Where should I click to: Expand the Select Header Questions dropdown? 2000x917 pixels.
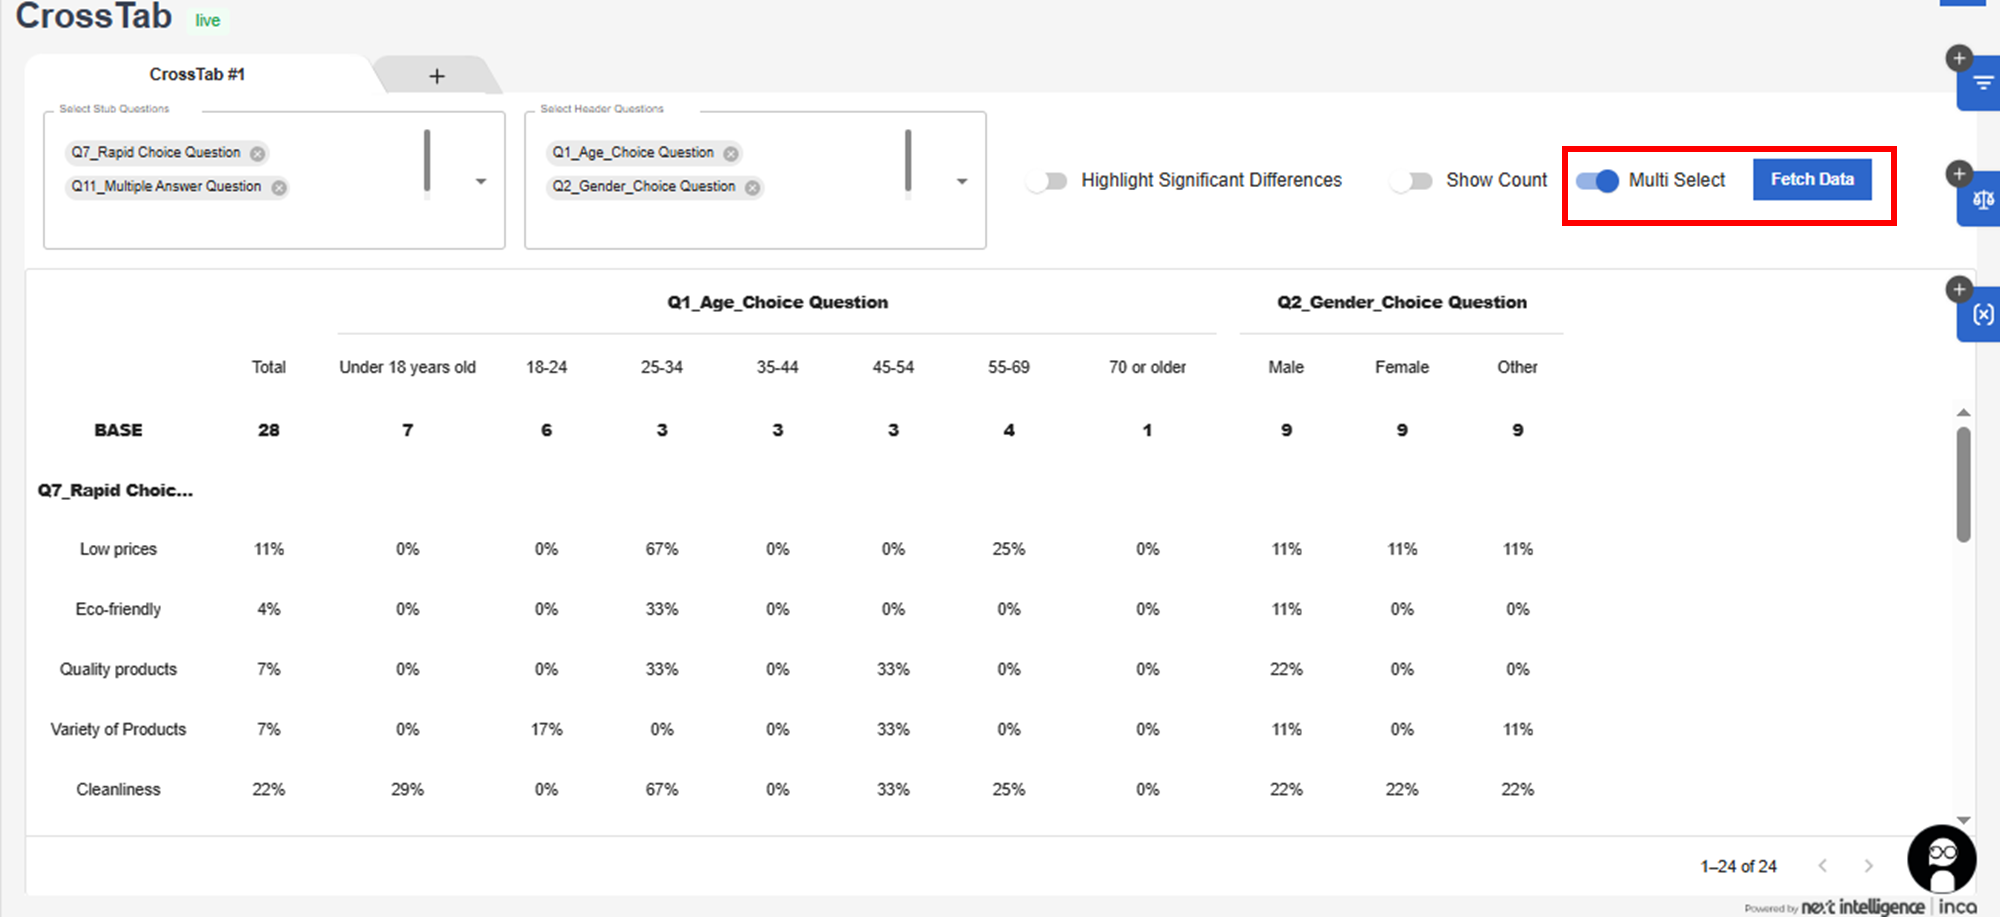[962, 181]
